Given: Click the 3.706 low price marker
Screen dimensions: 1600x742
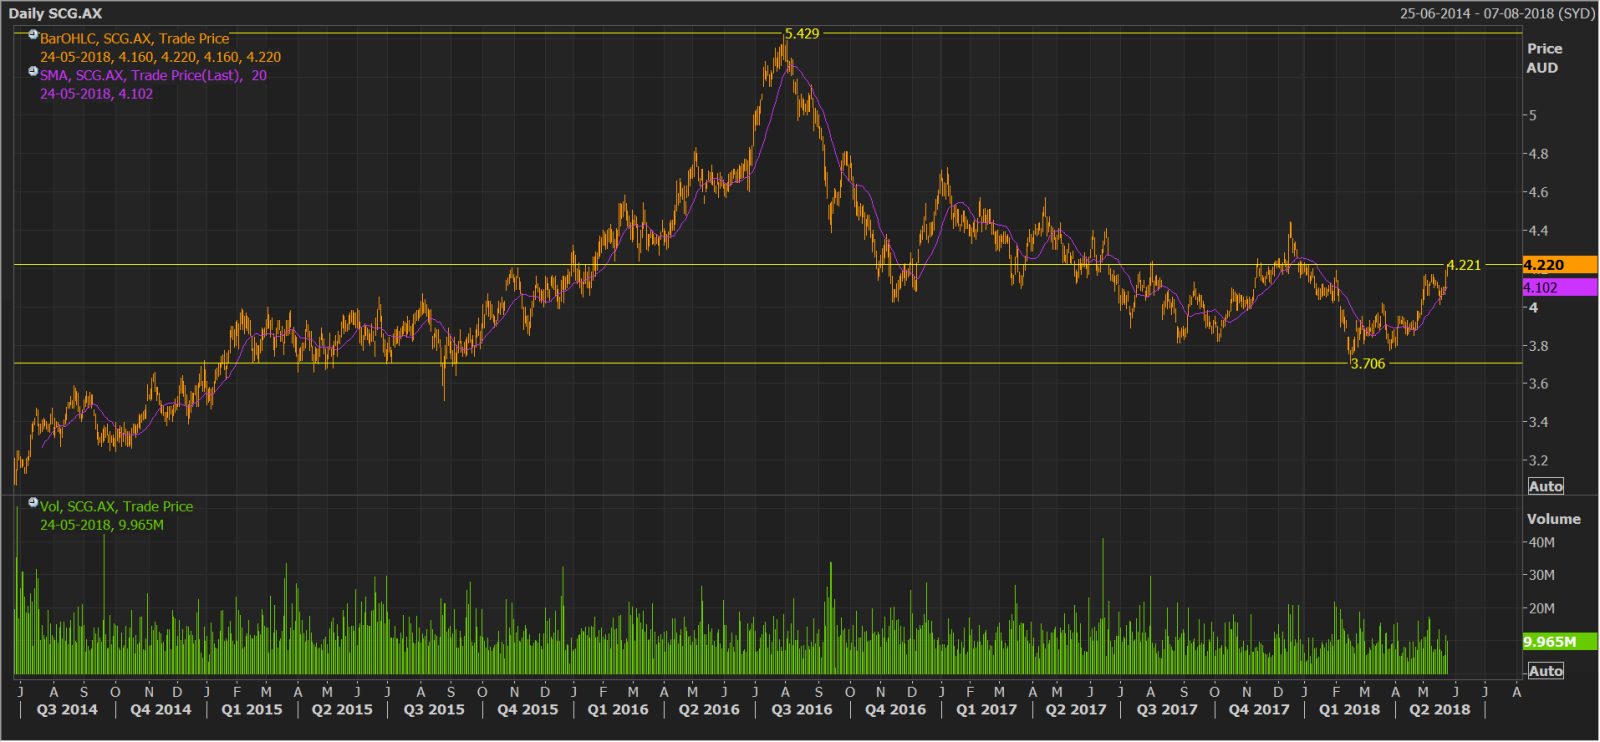Looking at the screenshot, I should tap(1368, 364).
